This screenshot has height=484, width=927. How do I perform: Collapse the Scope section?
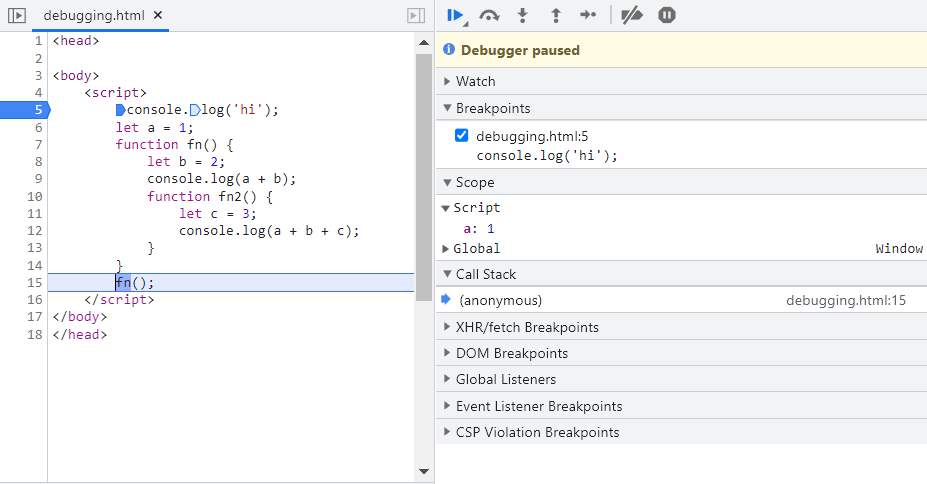682,182
